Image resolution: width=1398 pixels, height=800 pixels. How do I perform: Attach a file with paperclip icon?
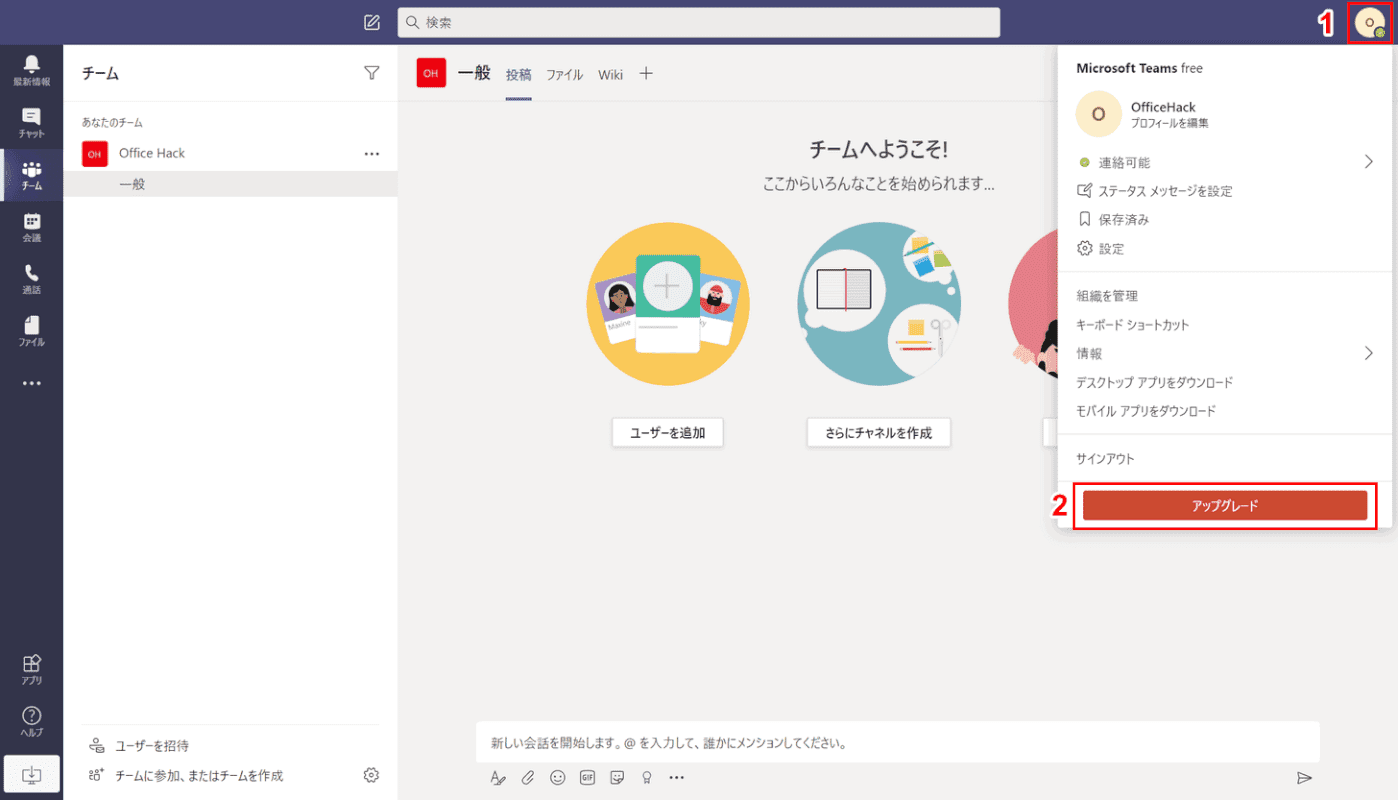pyautogui.click(x=528, y=777)
